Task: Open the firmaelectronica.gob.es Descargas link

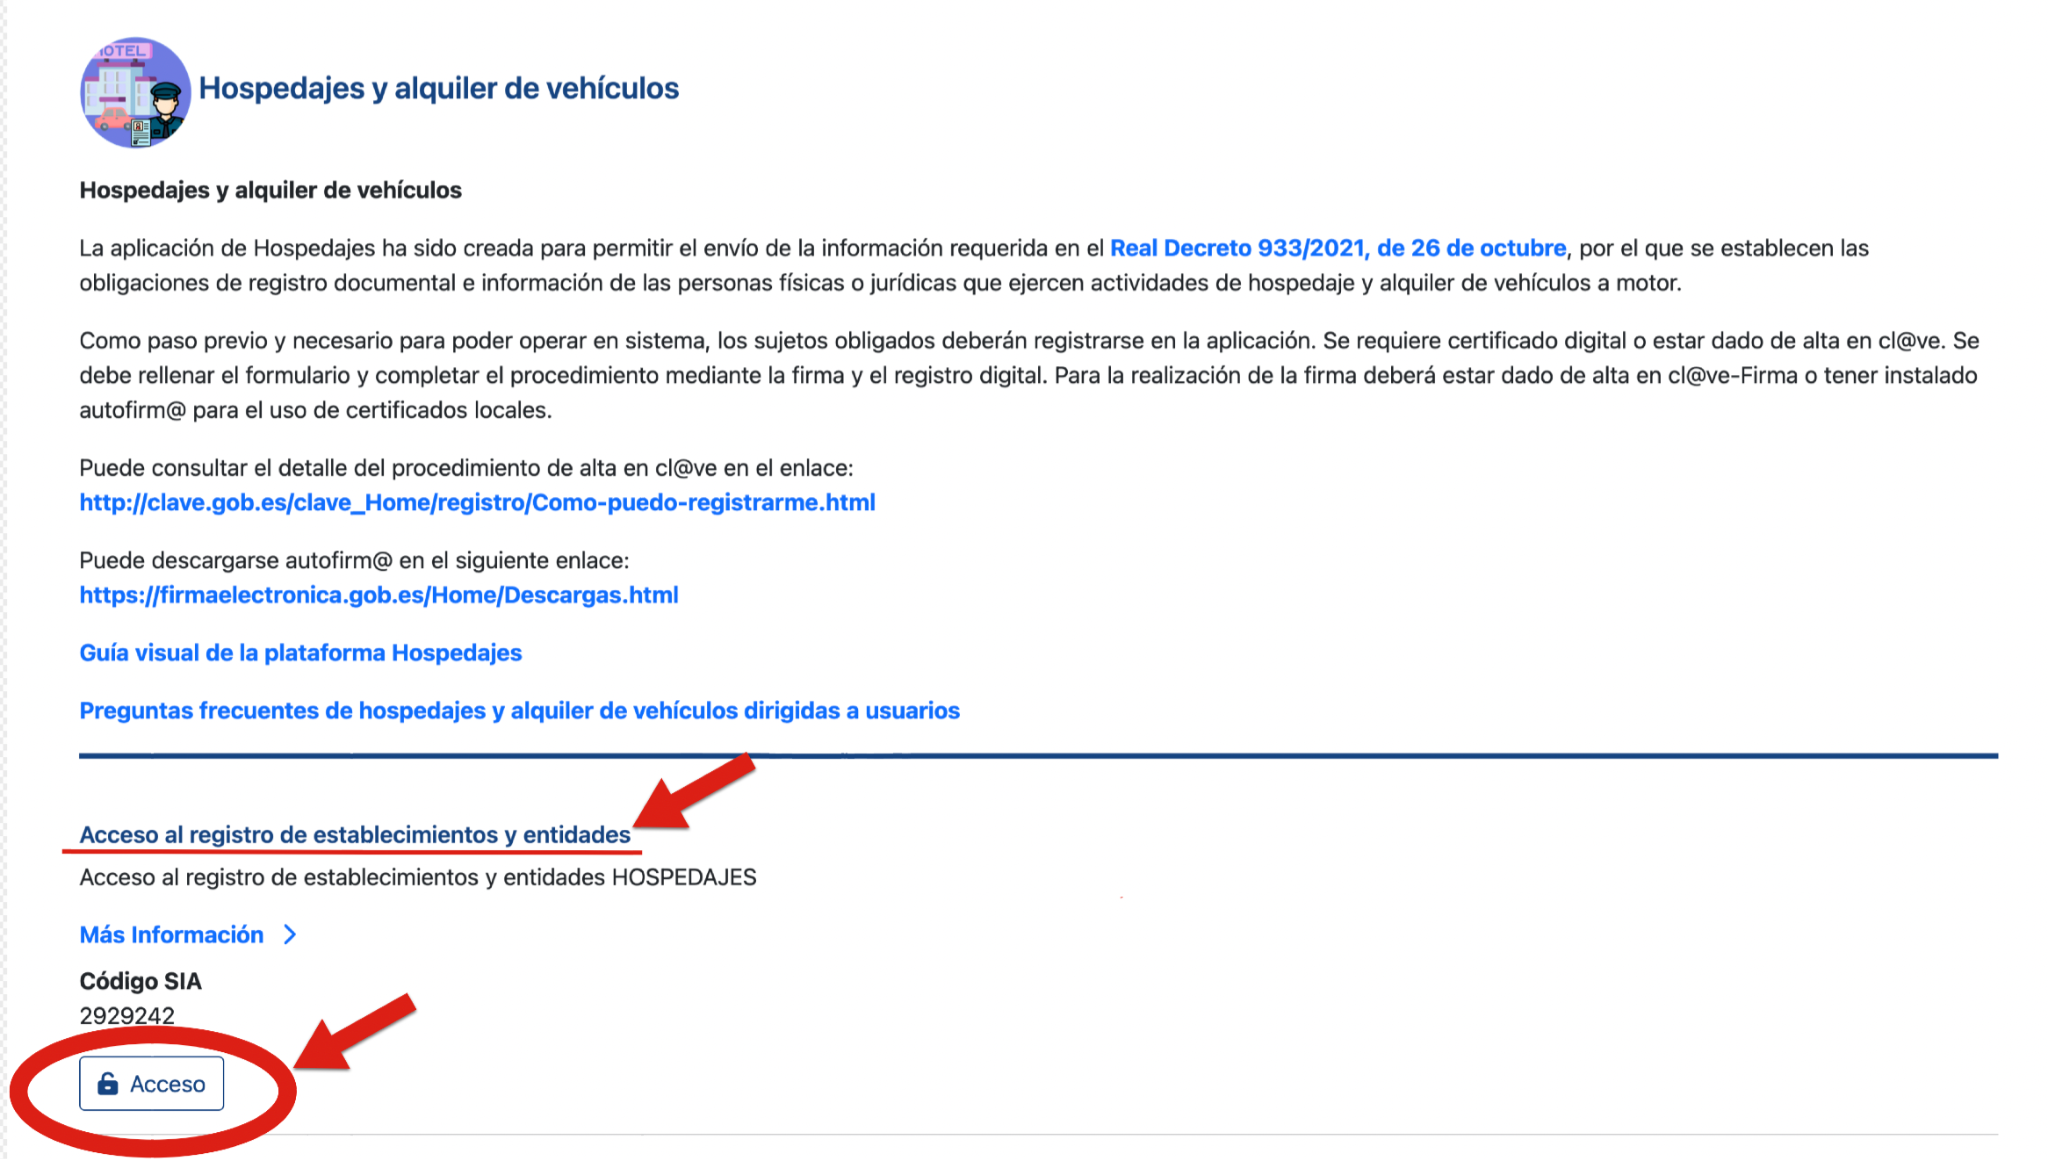Action: pyautogui.click(x=379, y=595)
